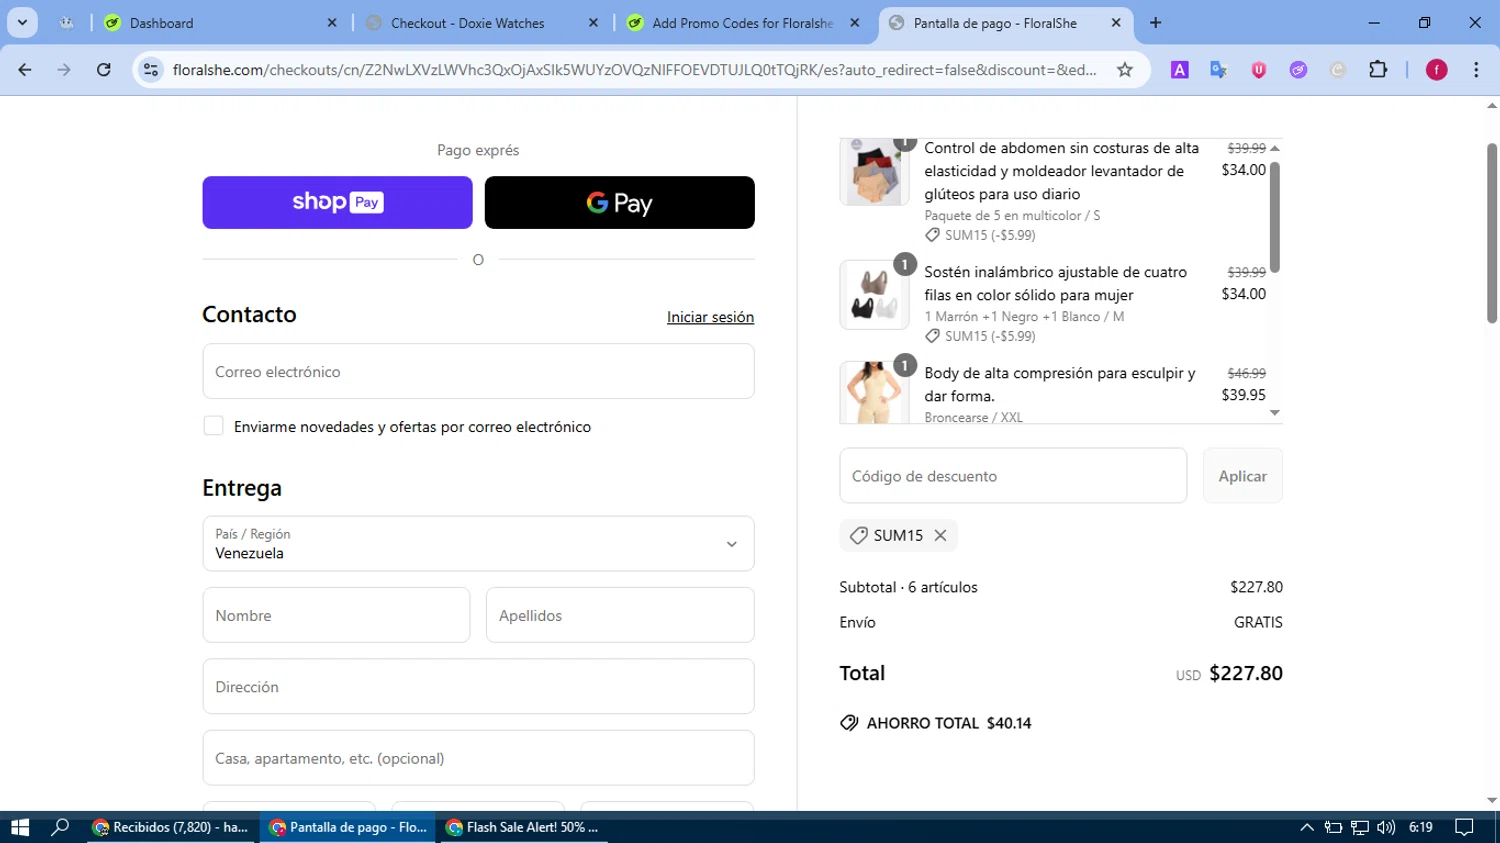Click the Subtotal · 6 artículos label
Image resolution: width=1500 pixels, height=843 pixels.
pos(908,587)
